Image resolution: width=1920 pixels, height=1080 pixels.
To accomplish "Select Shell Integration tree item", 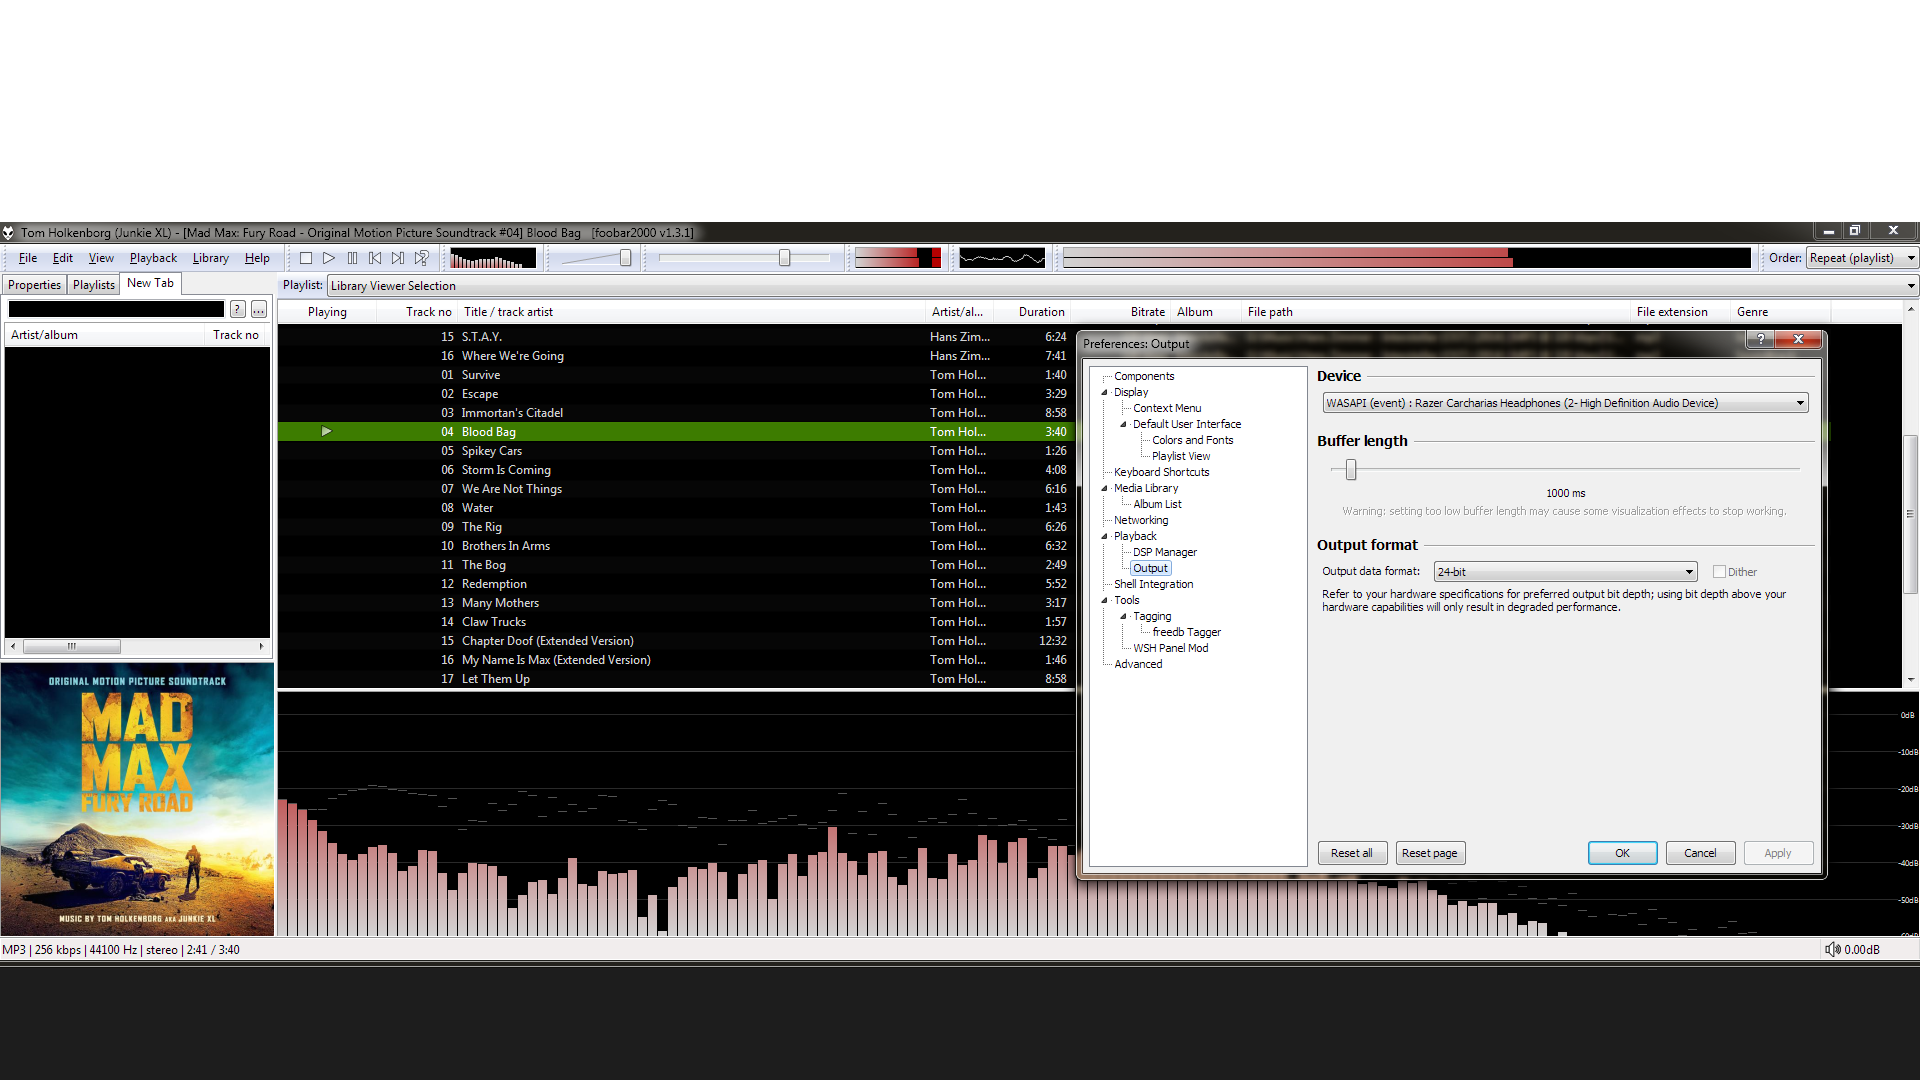I will (x=1153, y=584).
